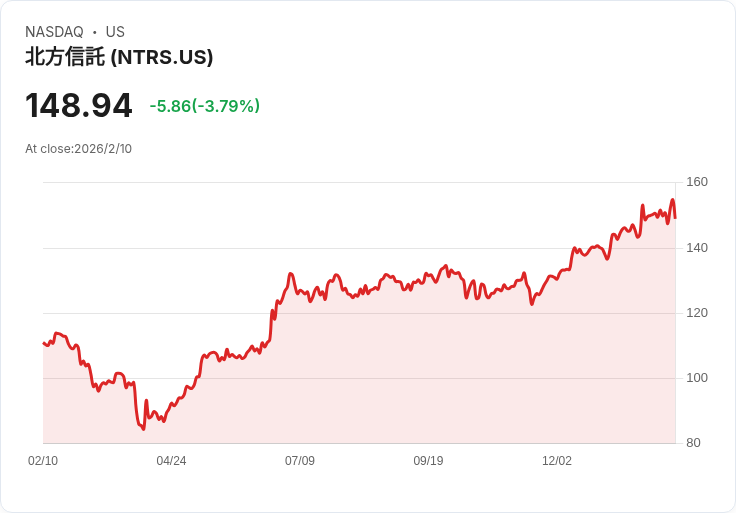Click the 04/24 date on x-axis

(x=171, y=461)
